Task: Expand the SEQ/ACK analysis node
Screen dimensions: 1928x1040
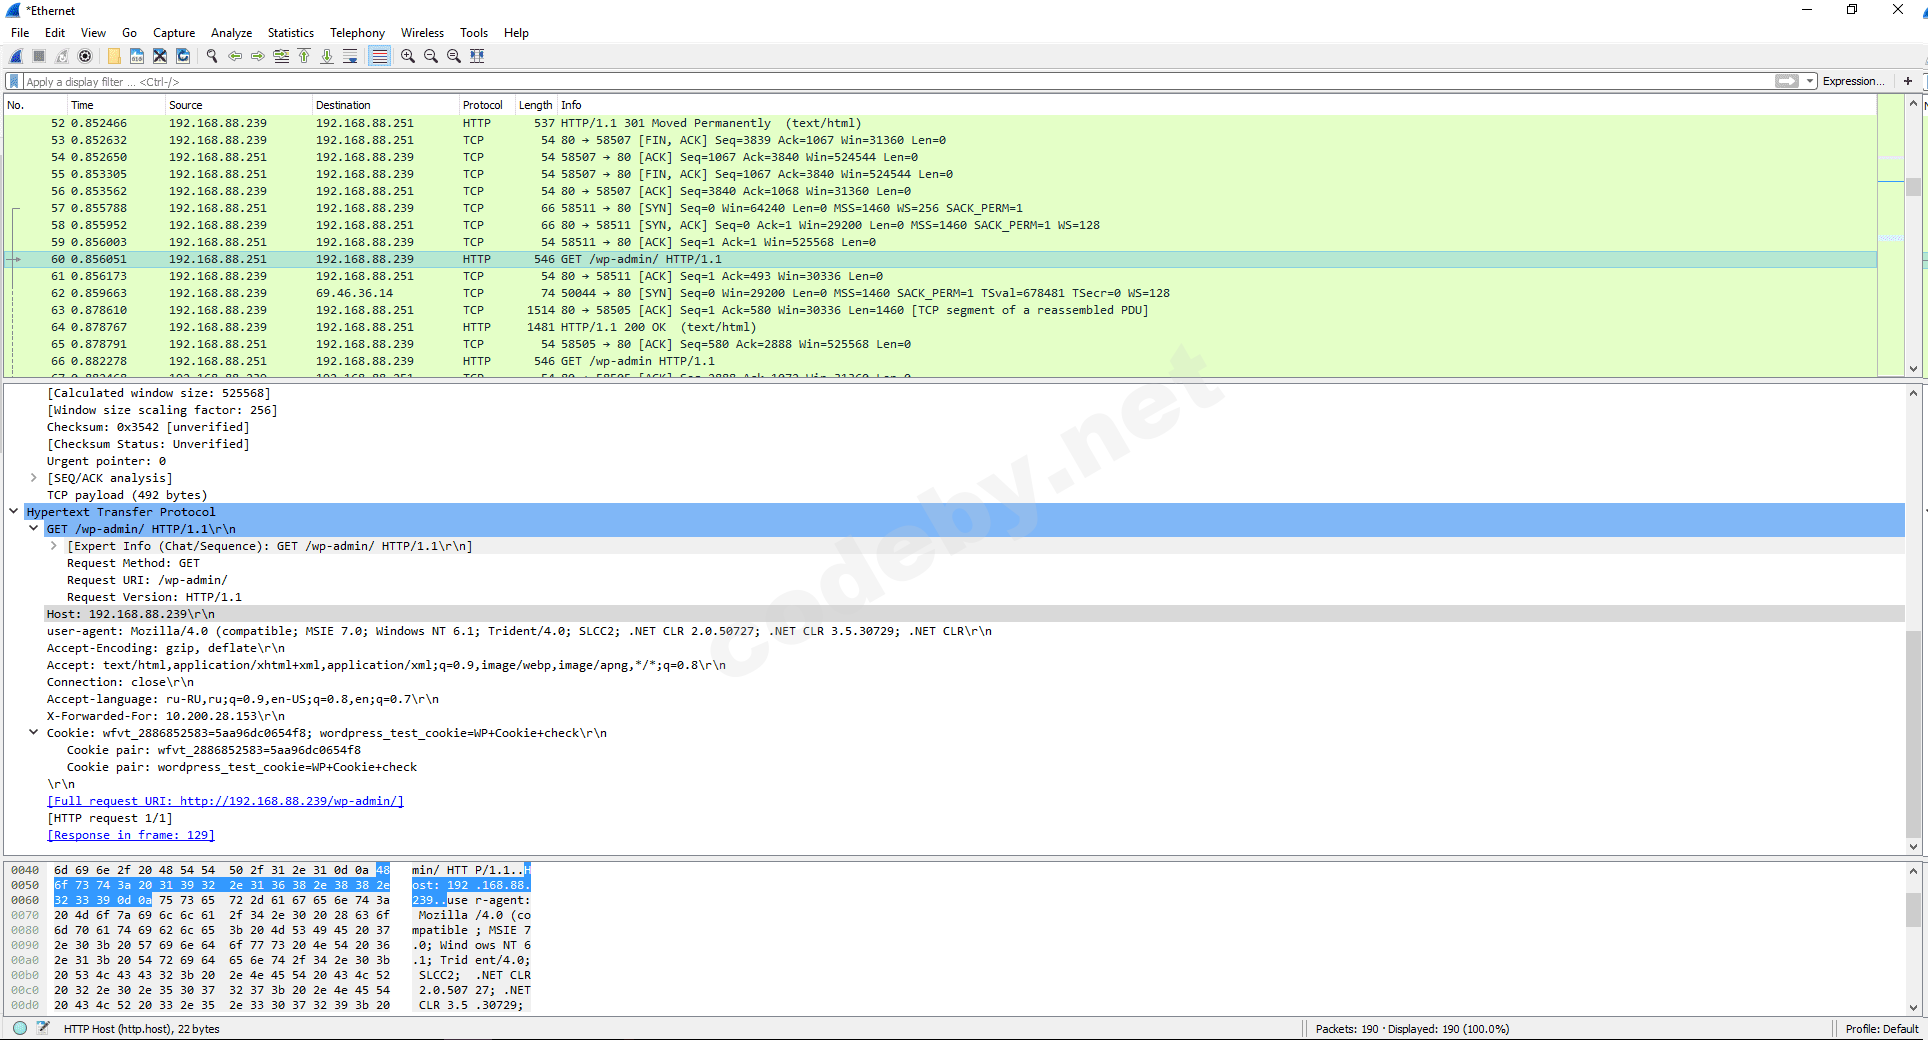Action: (34, 478)
